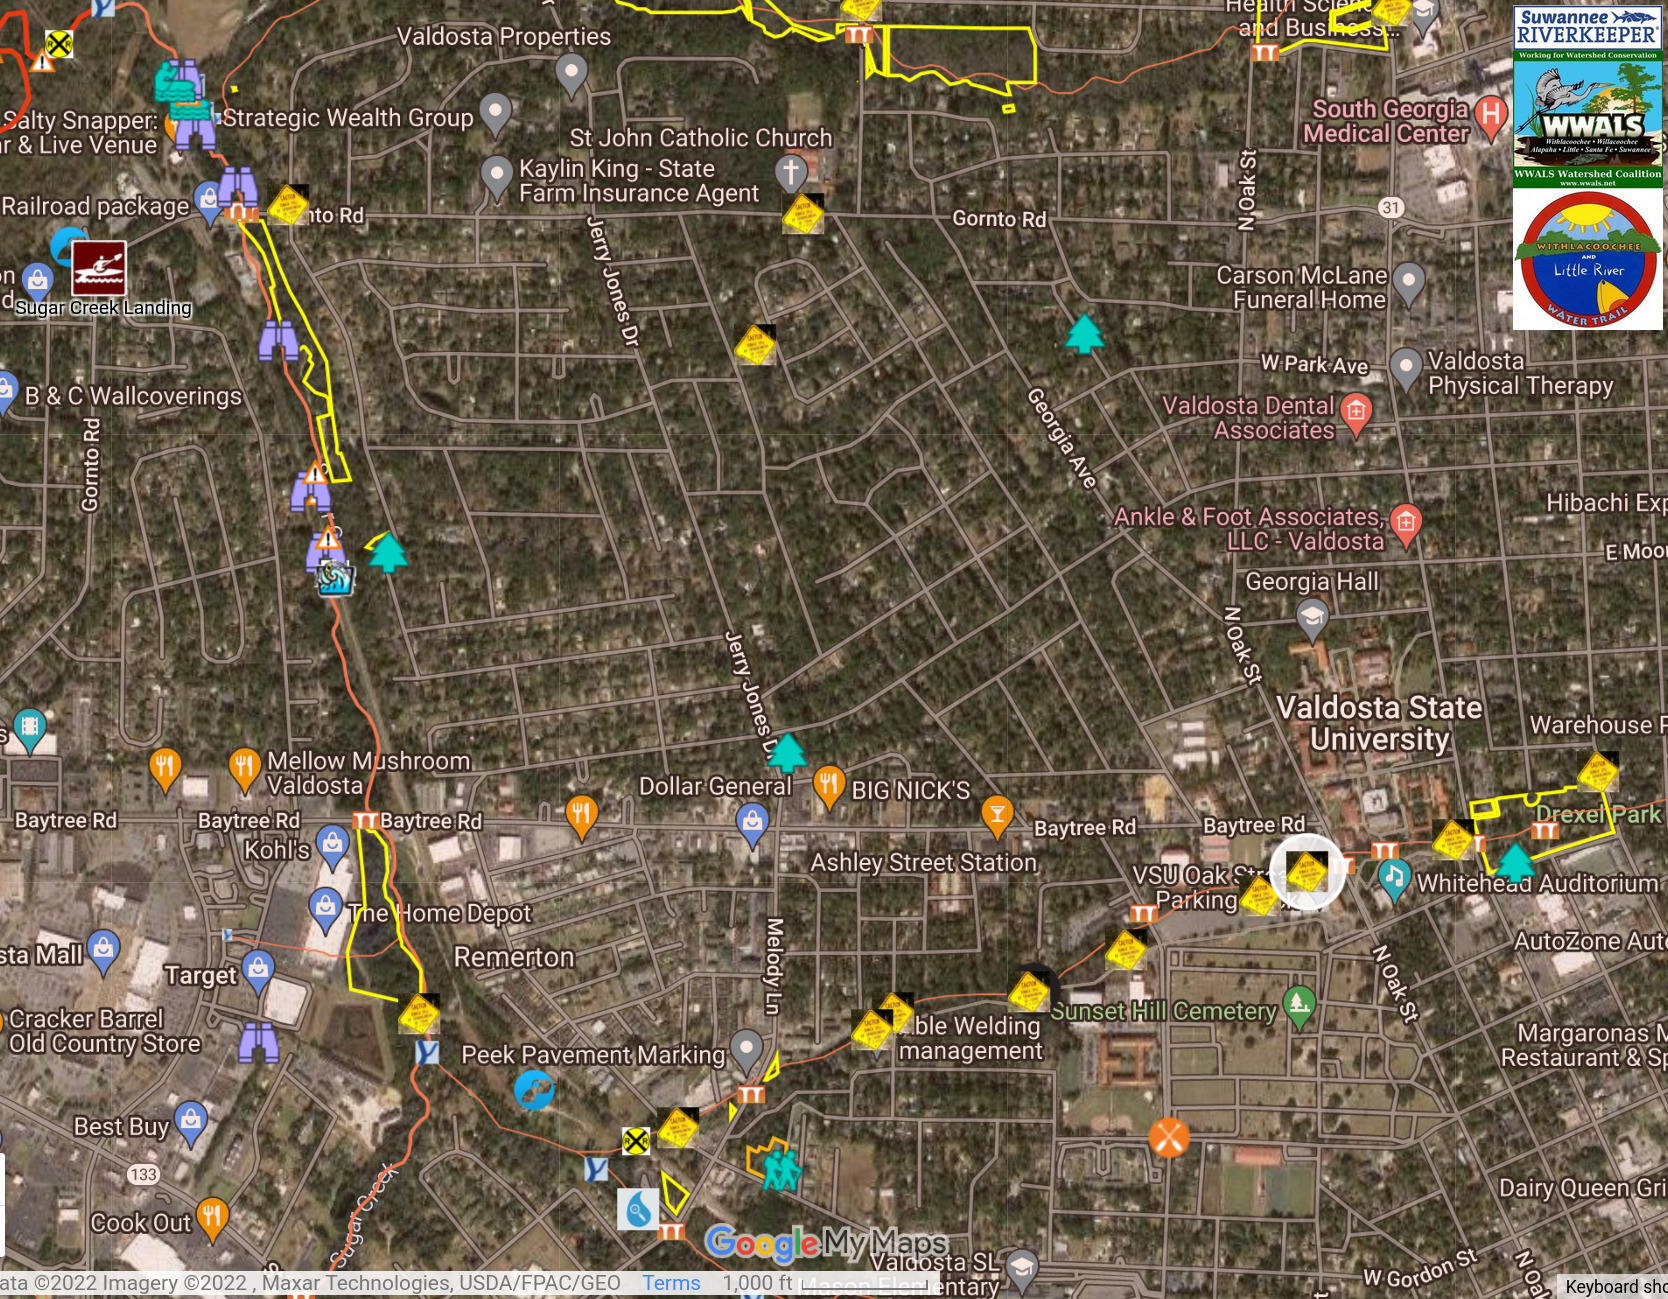Click the water drop icon at bottom

638,1210
